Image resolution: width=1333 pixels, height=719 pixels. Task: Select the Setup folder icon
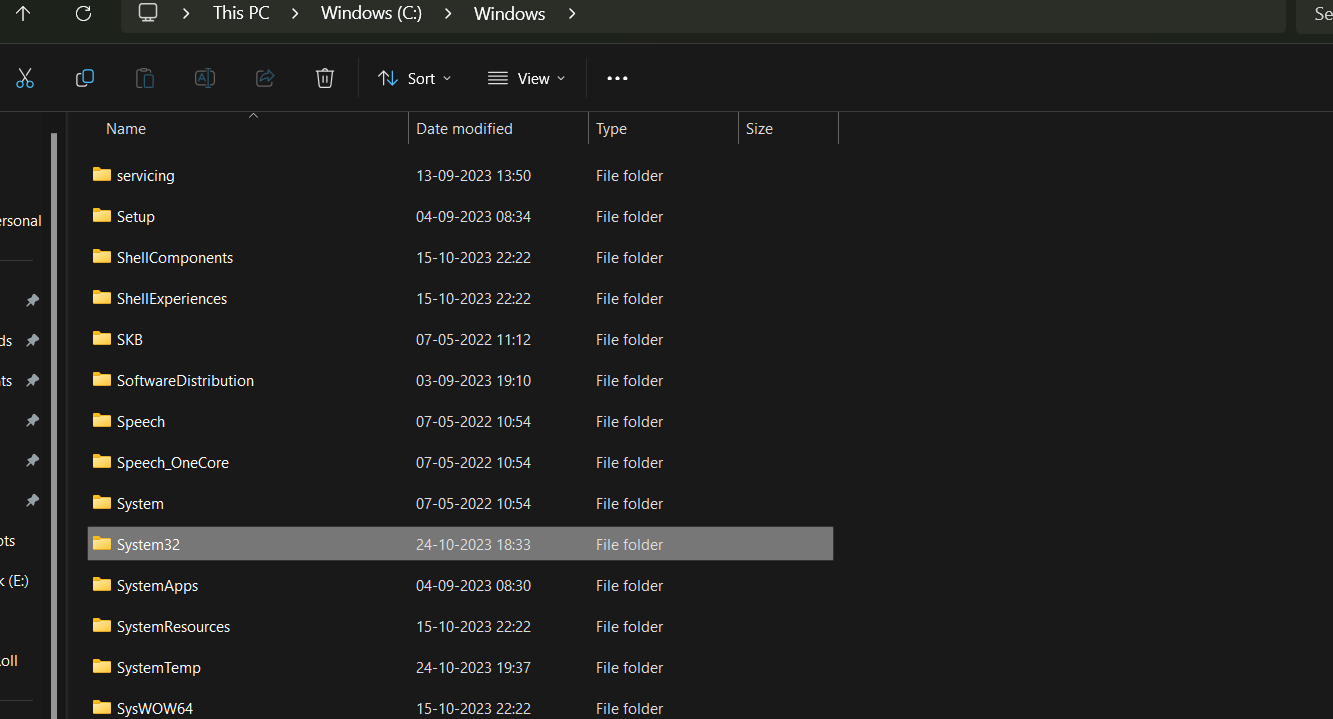point(102,216)
